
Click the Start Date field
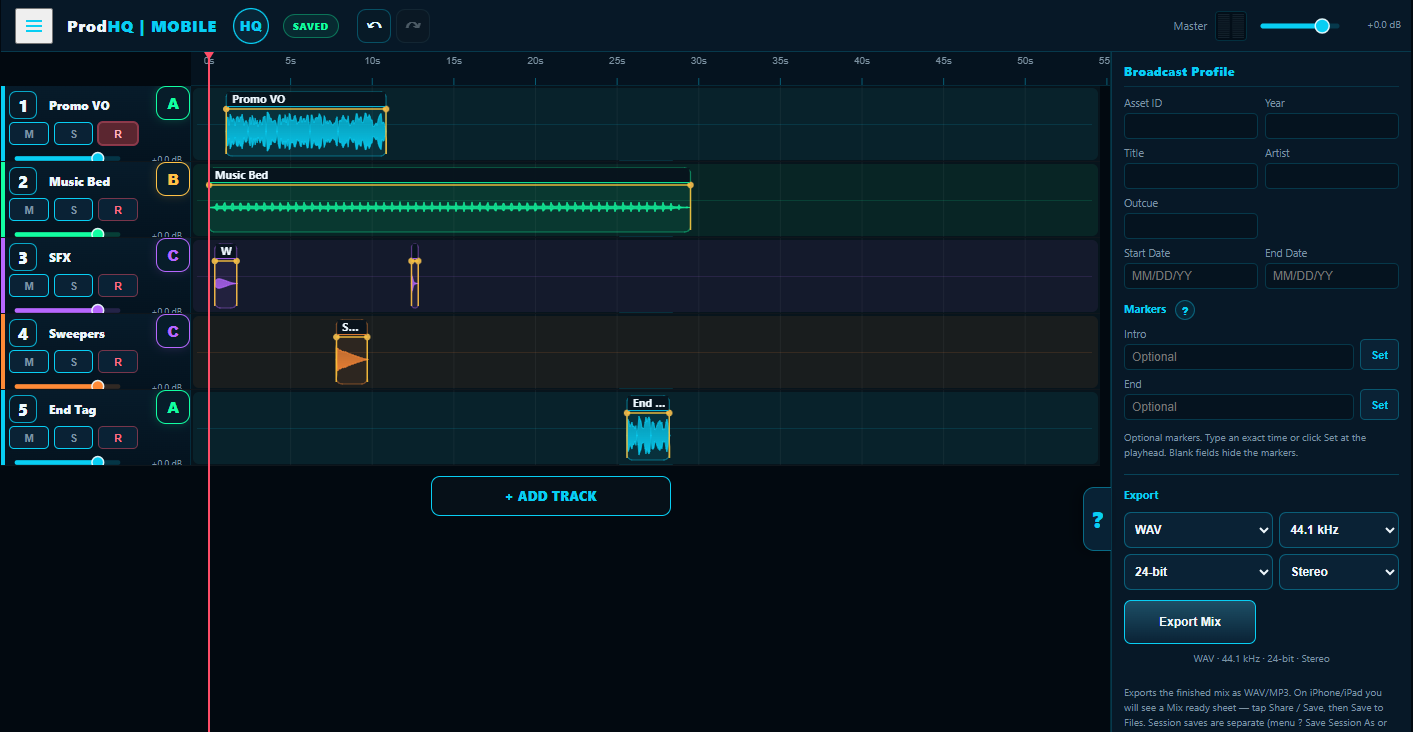point(1191,276)
